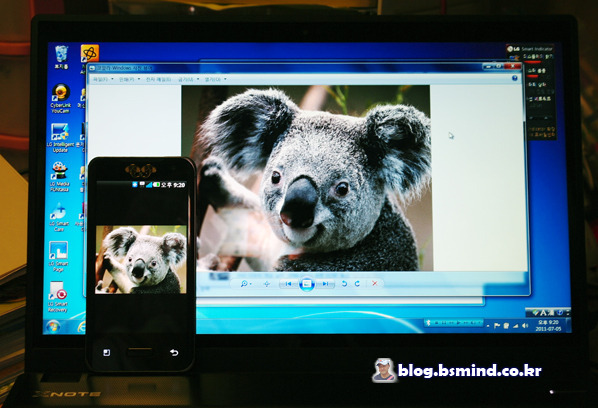Click the Hanja 漢 language bar button
This screenshot has height=408, width=598.
551,313
